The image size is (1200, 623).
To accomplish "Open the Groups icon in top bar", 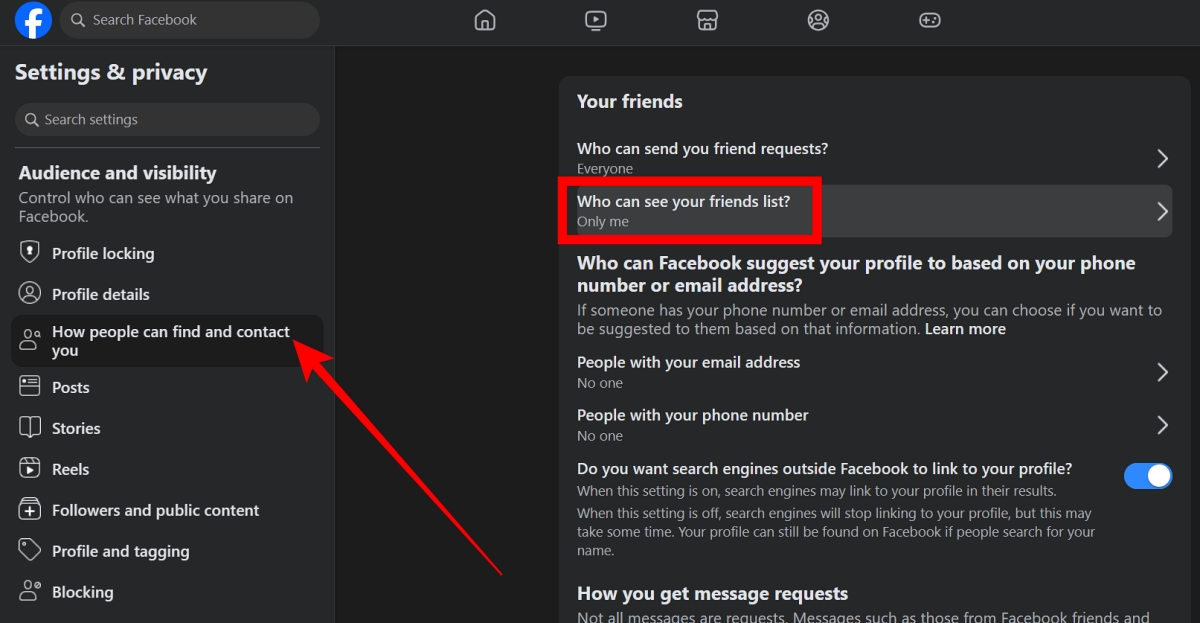I will point(818,20).
